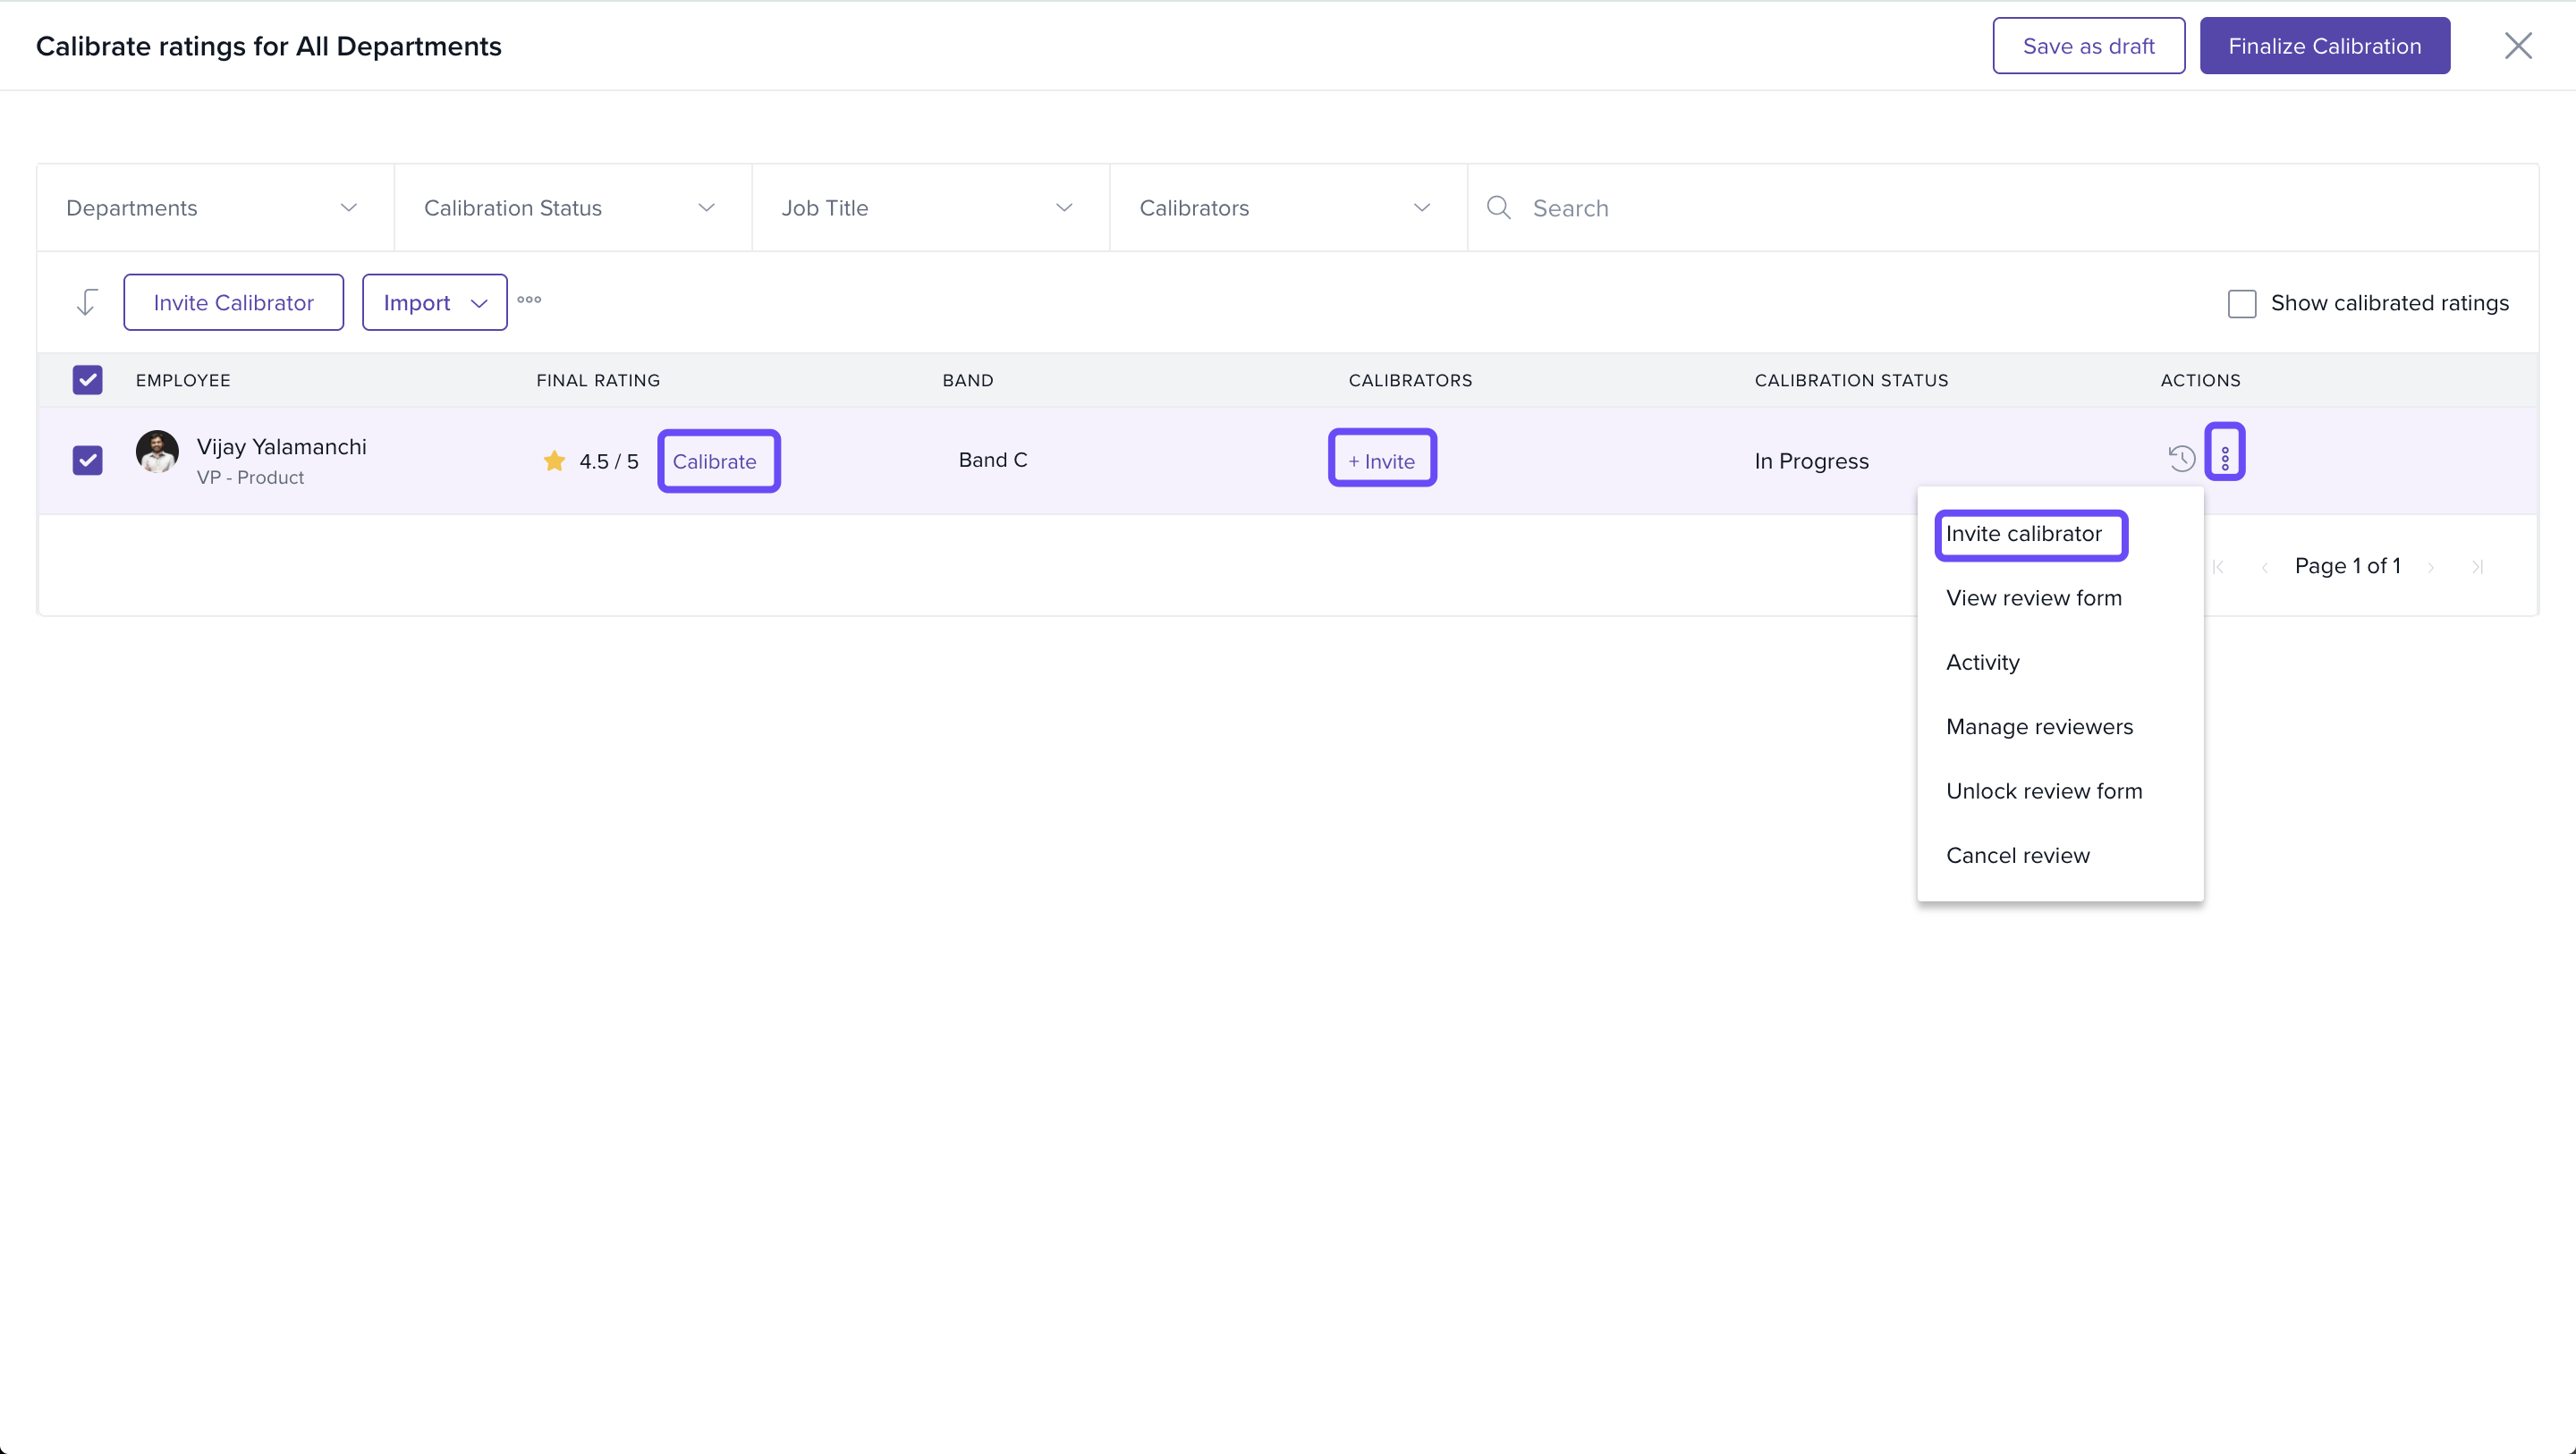Go to next page arrow
Screen dimensions: 2576x1454
(x=2431, y=567)
